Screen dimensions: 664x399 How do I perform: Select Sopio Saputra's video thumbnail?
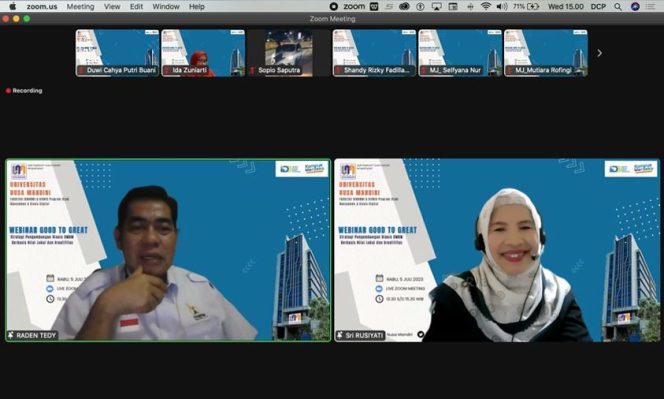[x=289, y=53]
